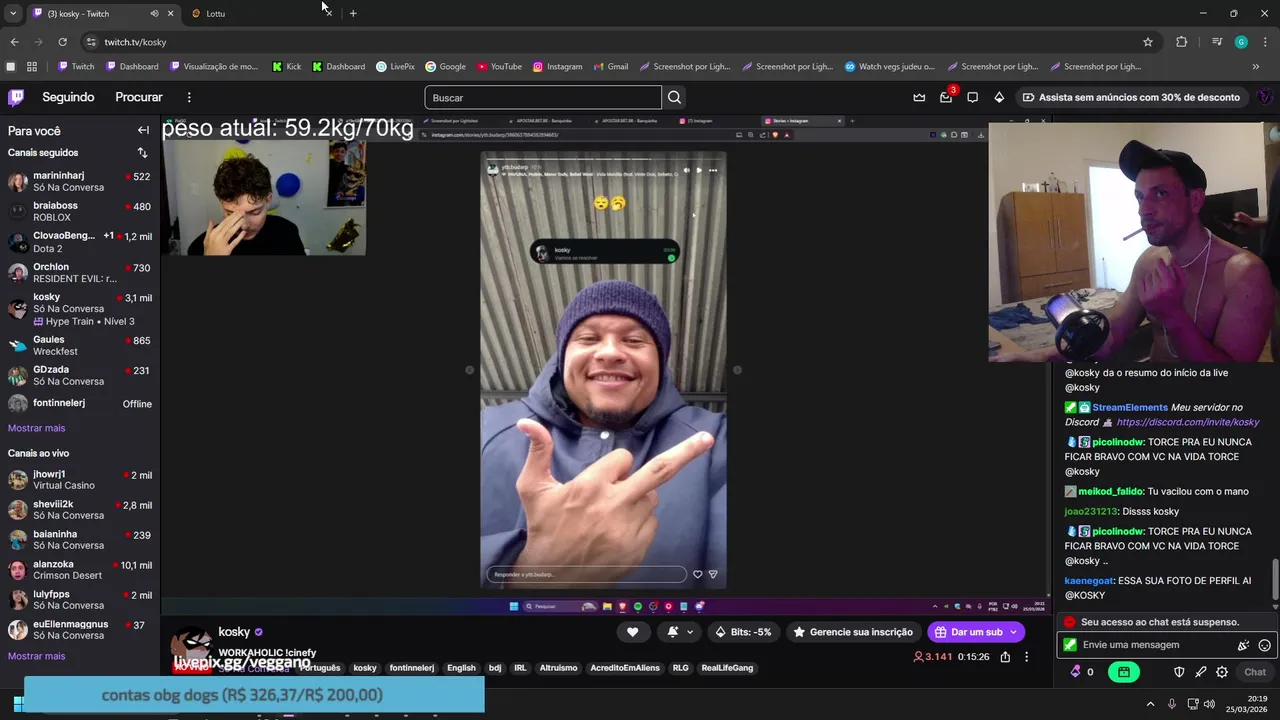The width and height of the screenshot is (1280, 720).
Task: Open alanzoka Crimson Desert channel
Action: [80, 570]
